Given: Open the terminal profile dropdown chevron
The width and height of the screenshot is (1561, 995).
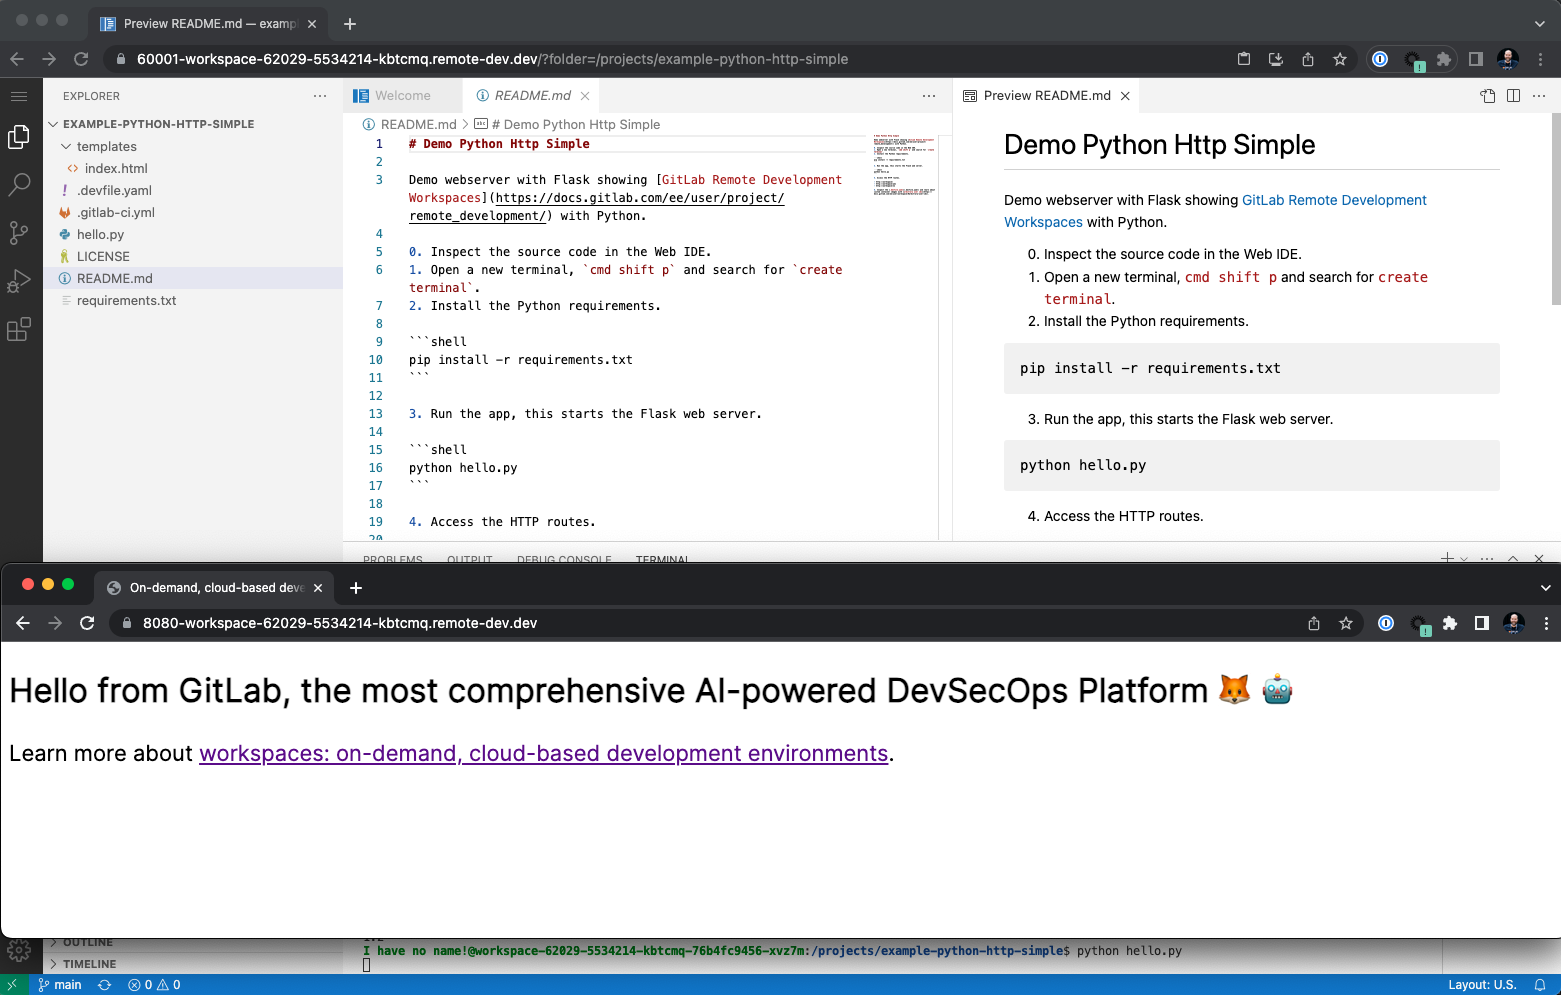Looking at the screenshot, I should pyautogui.click(x=1465, y=559).
